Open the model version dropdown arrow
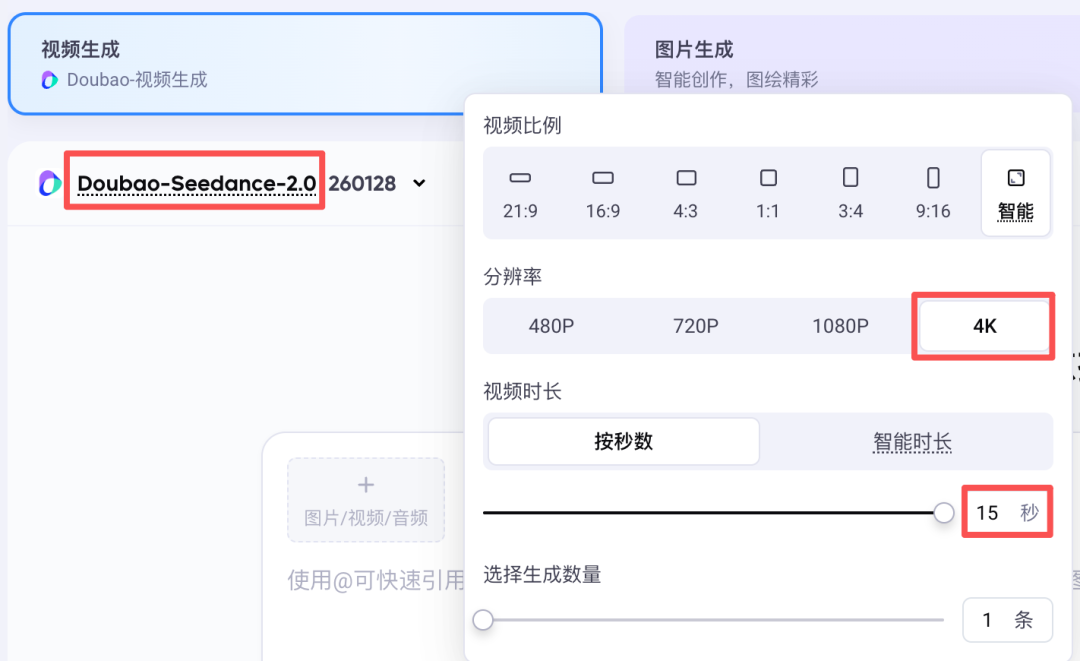 419,183
